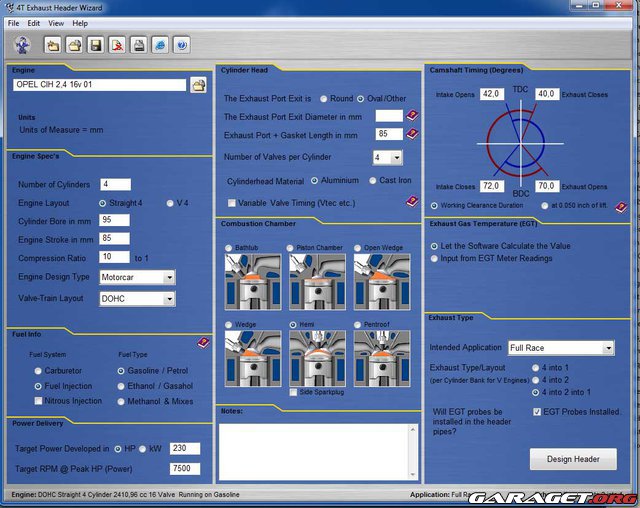The image size is (640, 508).
Task: Open the Valve-Train Layout dropdown
Action: 169,298
